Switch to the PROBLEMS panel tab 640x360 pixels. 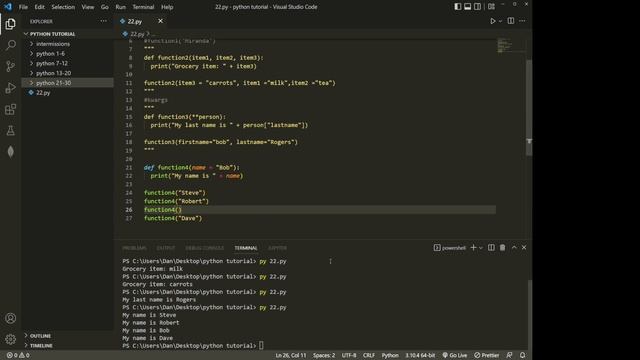coord(134,248)
